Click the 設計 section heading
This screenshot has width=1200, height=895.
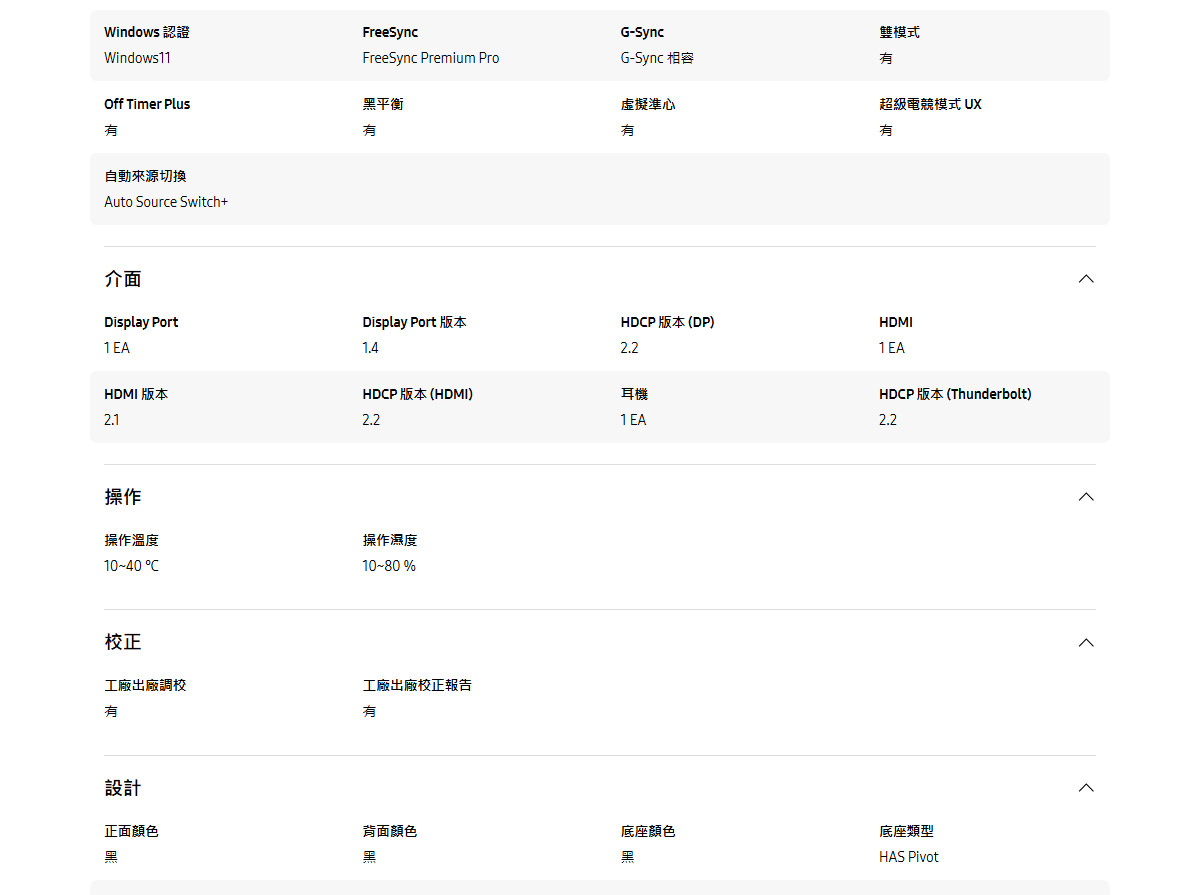coord(123,788)
